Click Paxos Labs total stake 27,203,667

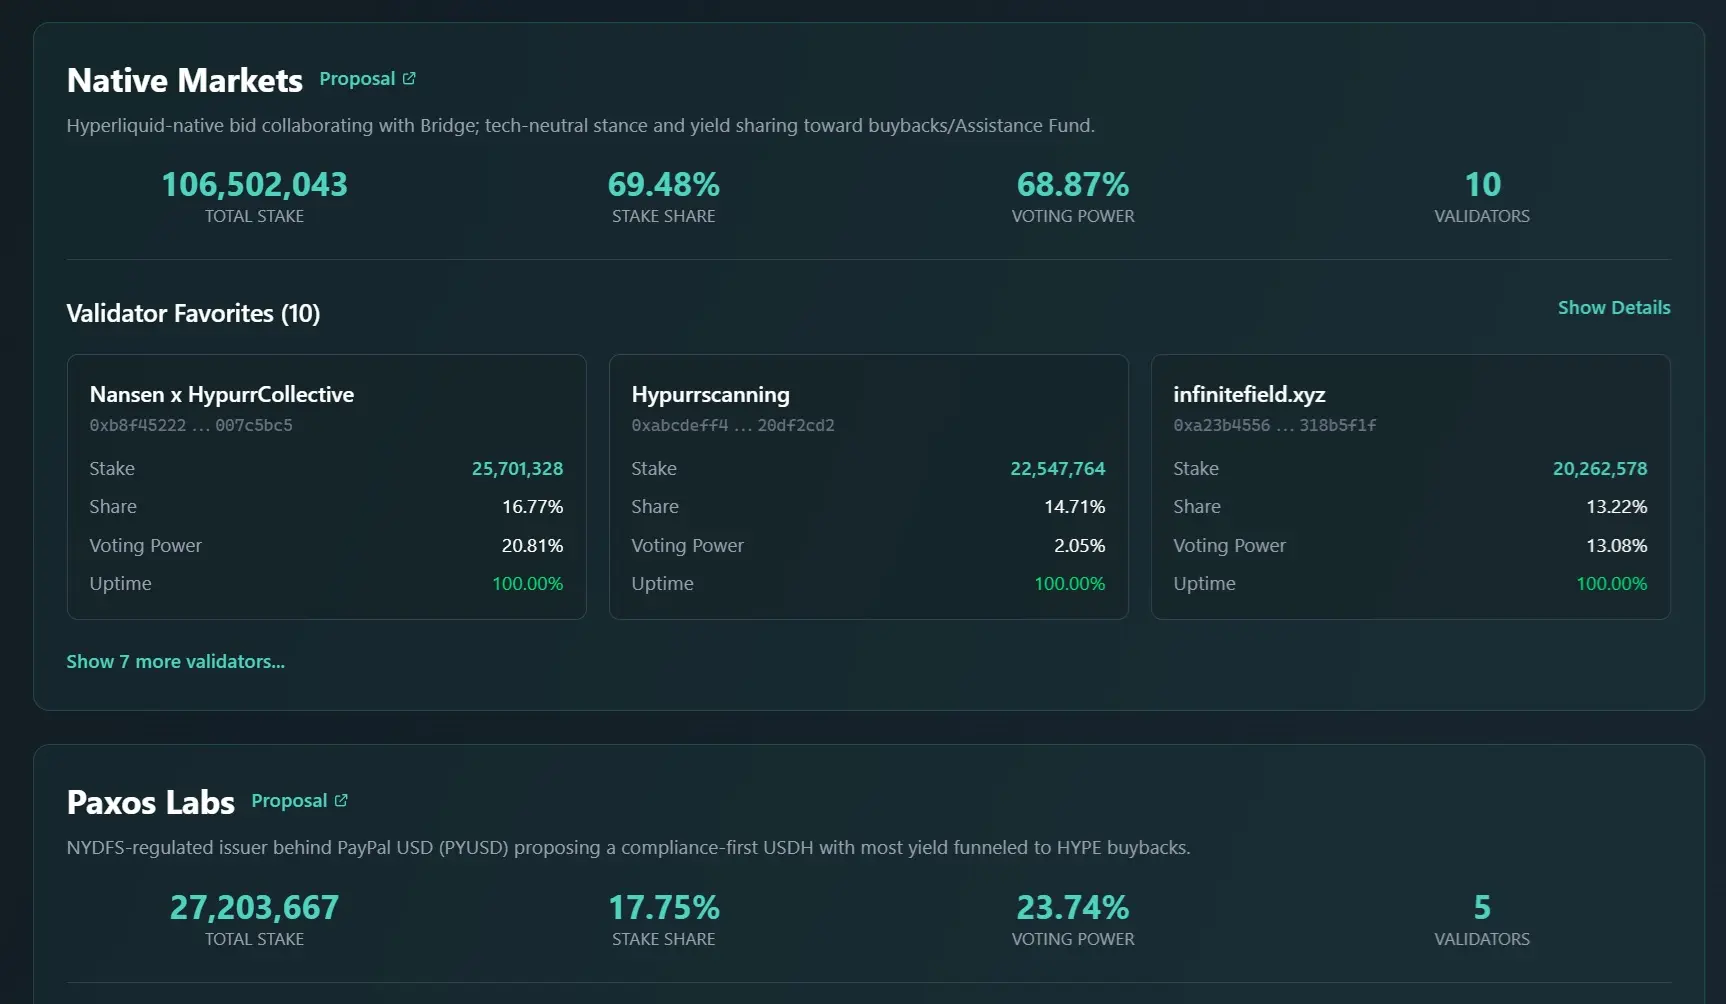click(x=254, y=908)
